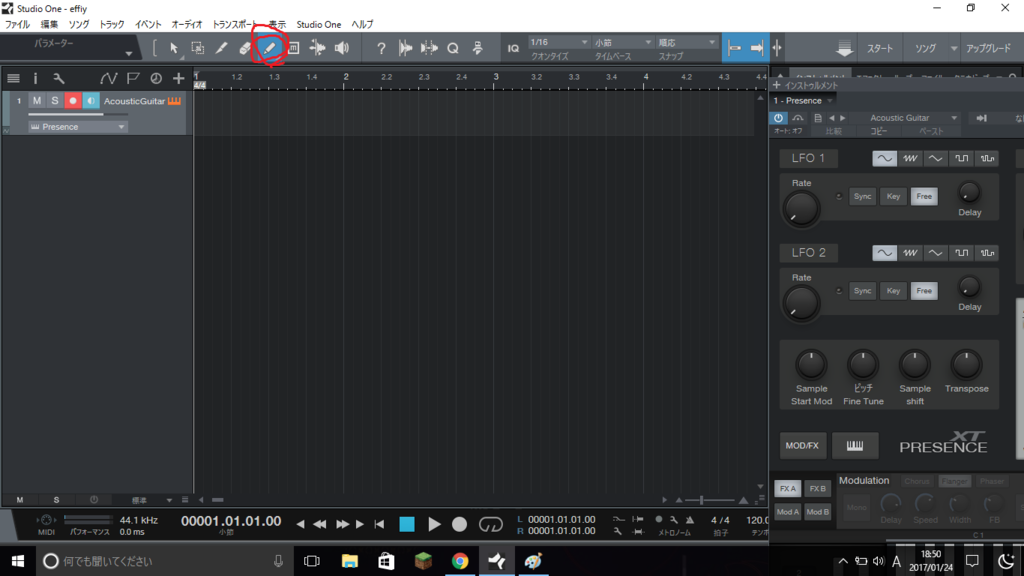Open the 1/16 quantize dropdown
The width and height of the screenshot is (1024, 576).
point(559,42)
